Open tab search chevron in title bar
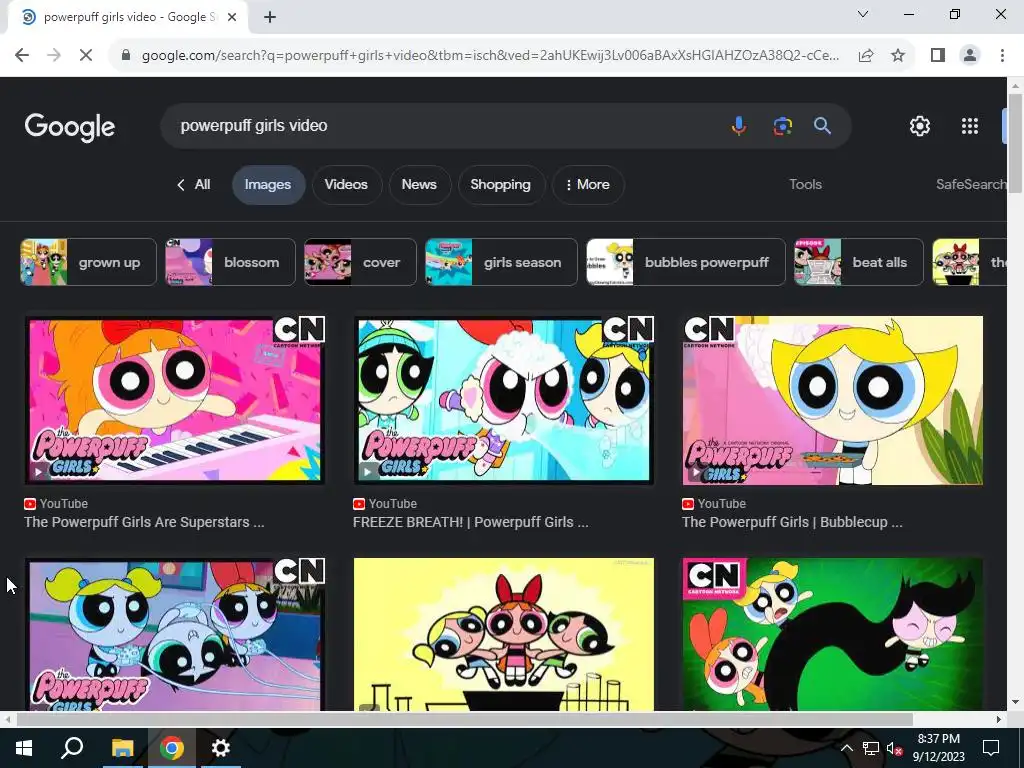The image size is (1024, 768). point(863,14)
